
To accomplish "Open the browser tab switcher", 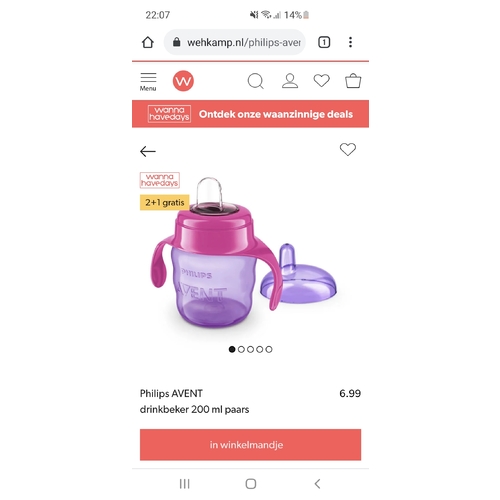I will (x=324, y=42).
